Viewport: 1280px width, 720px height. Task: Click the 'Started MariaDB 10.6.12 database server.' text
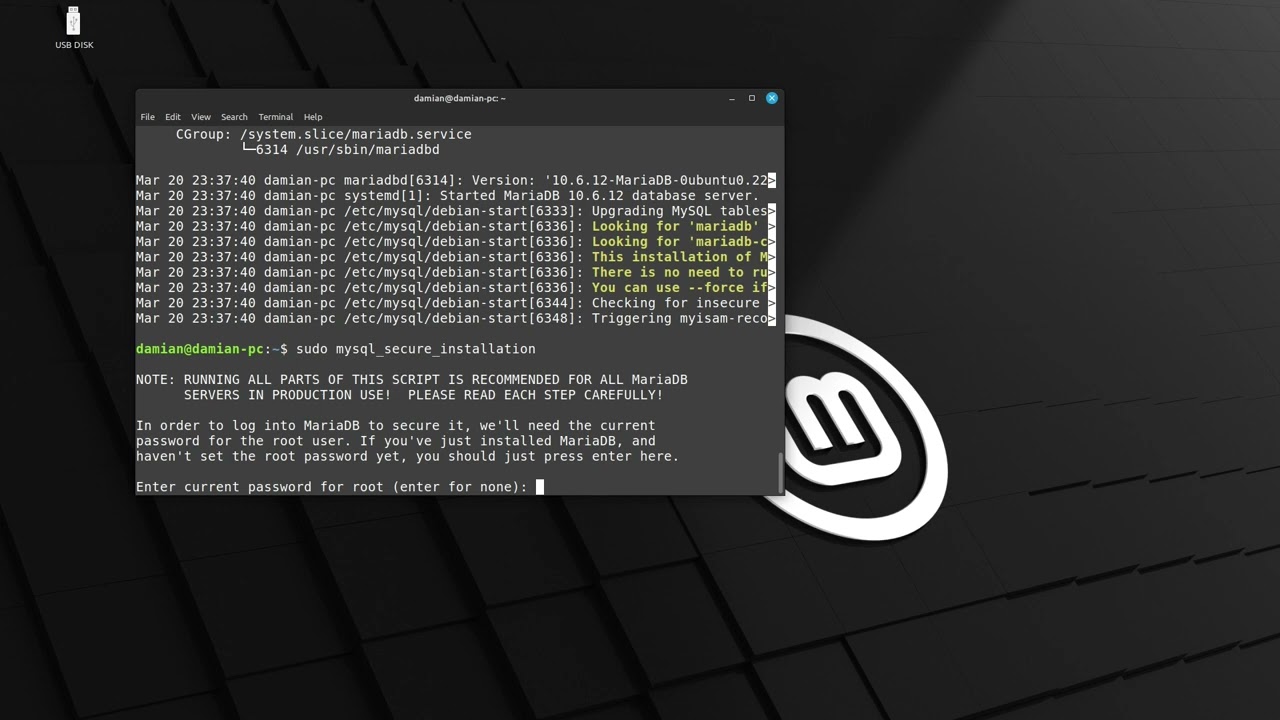[x=600, y=196]
